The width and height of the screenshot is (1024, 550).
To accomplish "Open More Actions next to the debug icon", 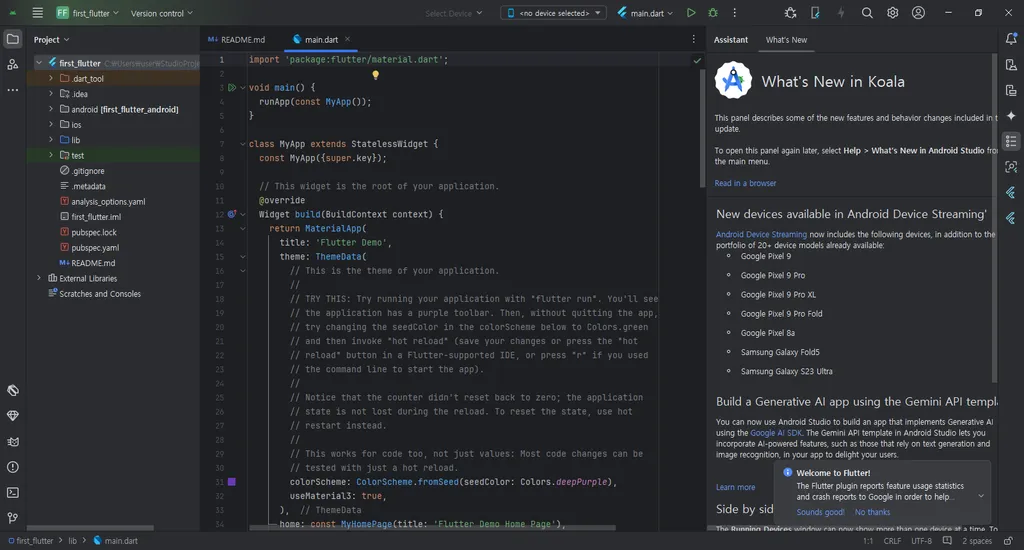I will click(735, 13).
